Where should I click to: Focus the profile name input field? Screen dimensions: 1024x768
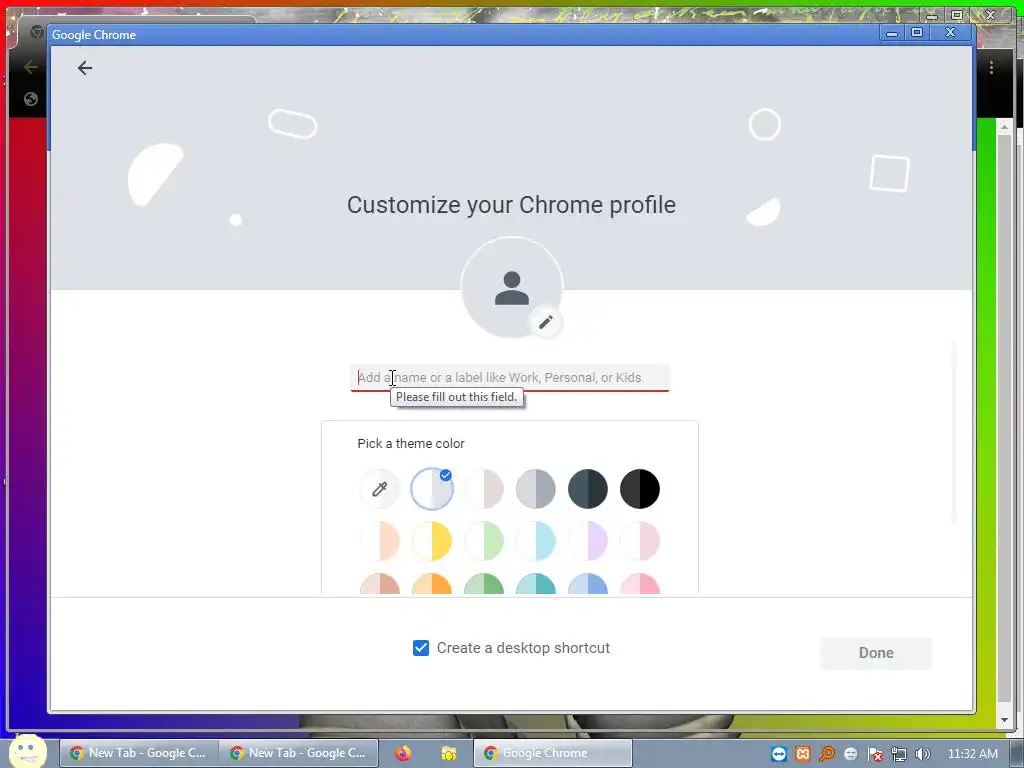[509, 377]
